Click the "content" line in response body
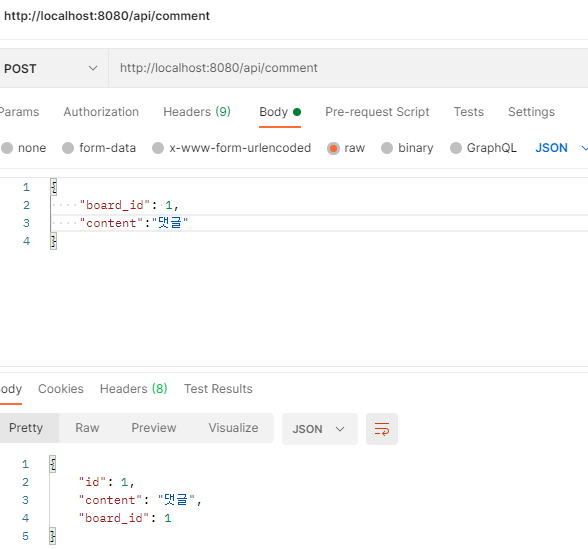The width and height of the screenshot is (588, 549). [x=140, y=500]
